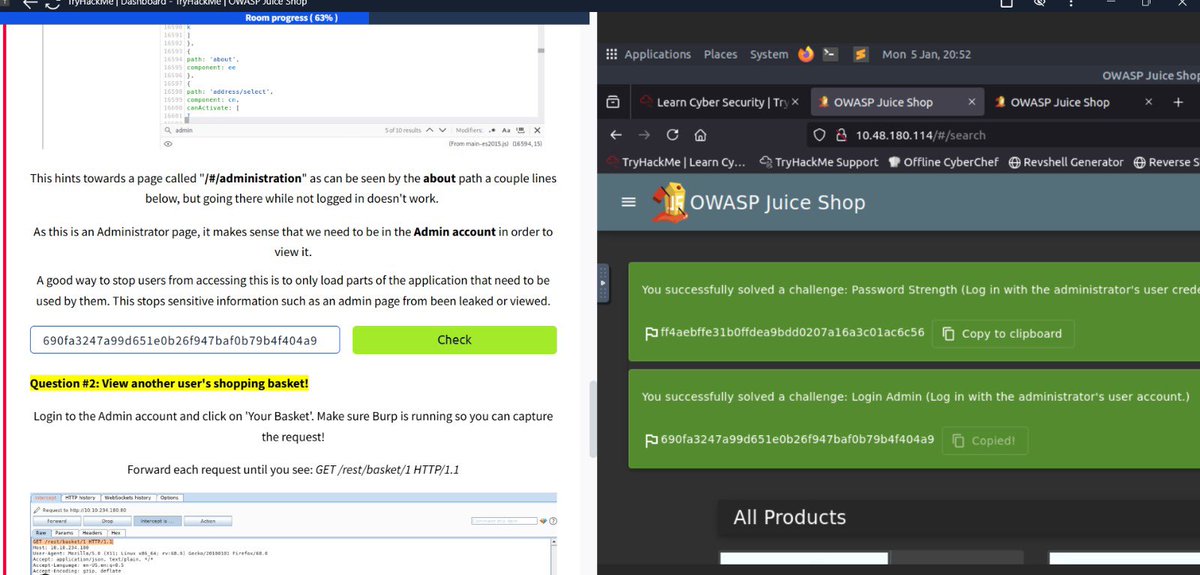The width and height of the screenshot is (1200, 575).
Task: Copy Password Strength flag to clipboard
Action: pyautogui.click(x=1003, y=333)
